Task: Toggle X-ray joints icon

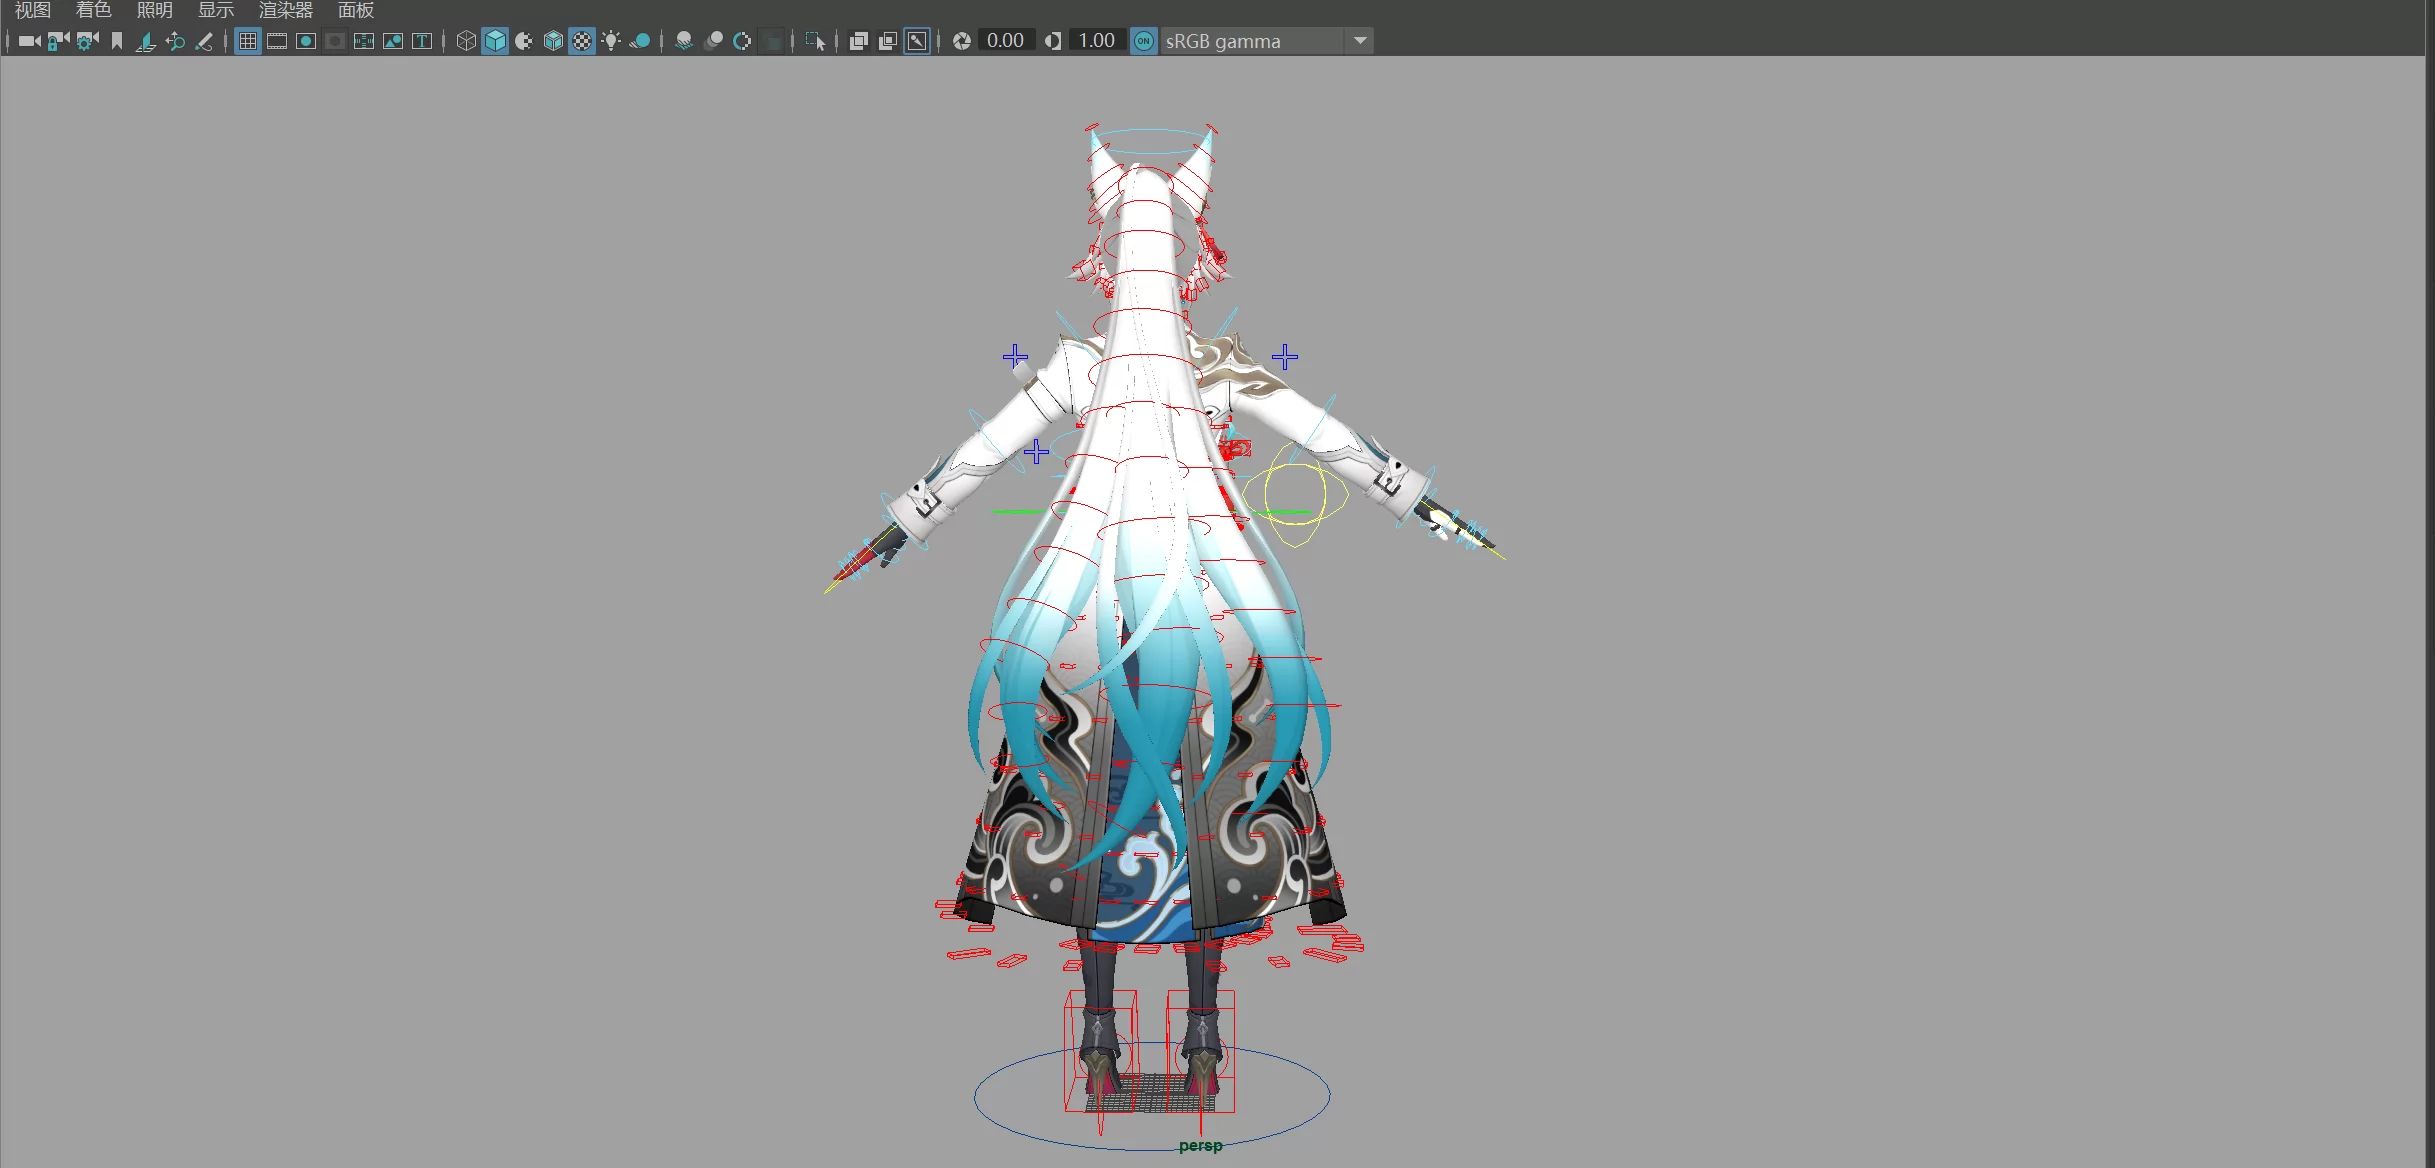Action: point(917,41)
